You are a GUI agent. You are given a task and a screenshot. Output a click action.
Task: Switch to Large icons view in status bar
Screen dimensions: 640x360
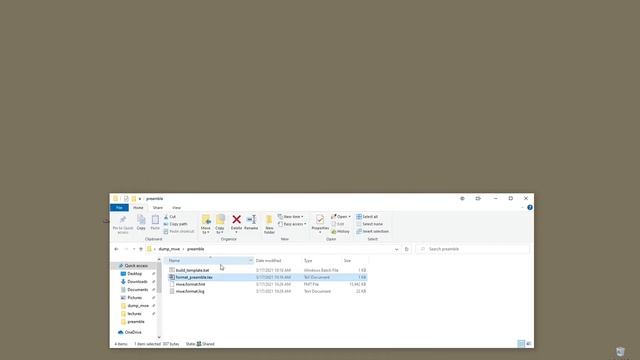click(529, 344)
